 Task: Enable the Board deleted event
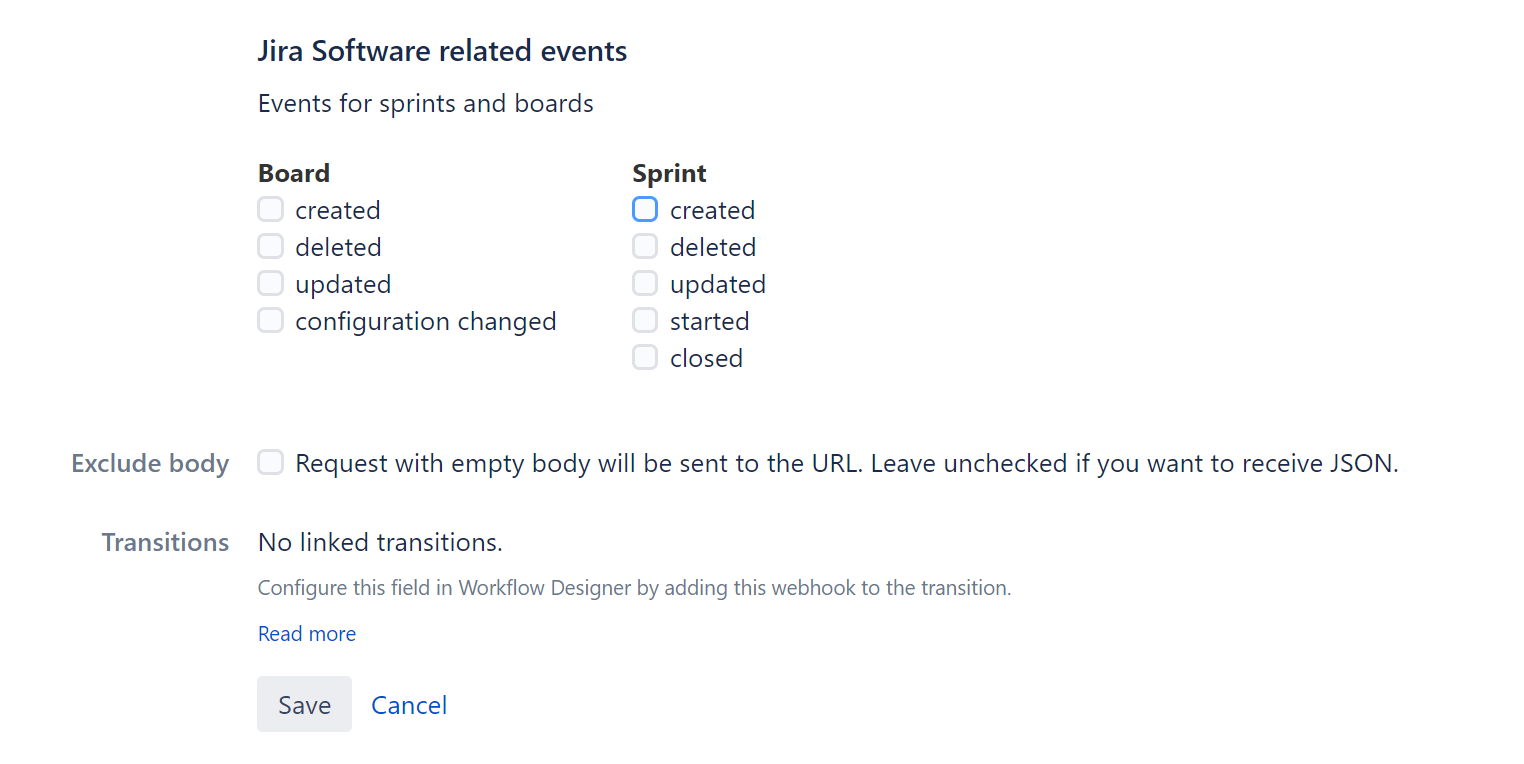(x=270, y=246)
